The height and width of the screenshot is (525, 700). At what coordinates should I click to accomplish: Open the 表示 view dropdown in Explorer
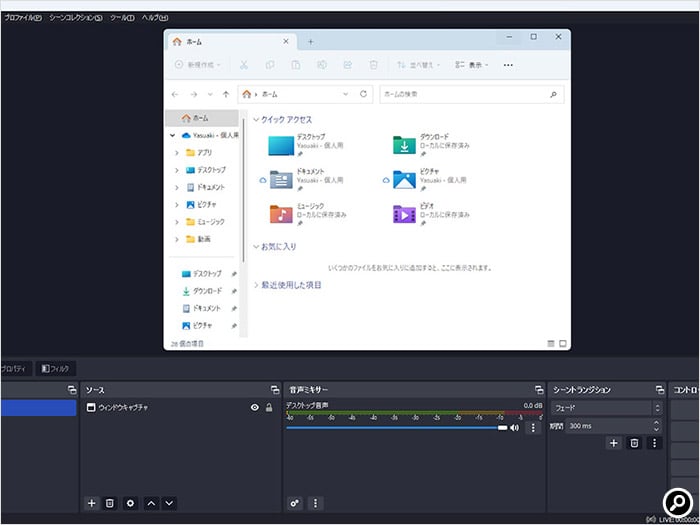[x=472, y=65]
